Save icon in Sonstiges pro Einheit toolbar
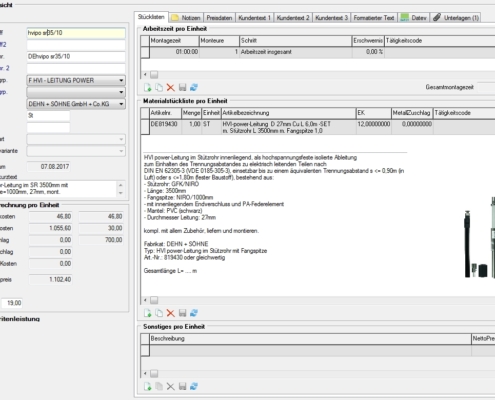495x400 pixels. tap(182, 386)
